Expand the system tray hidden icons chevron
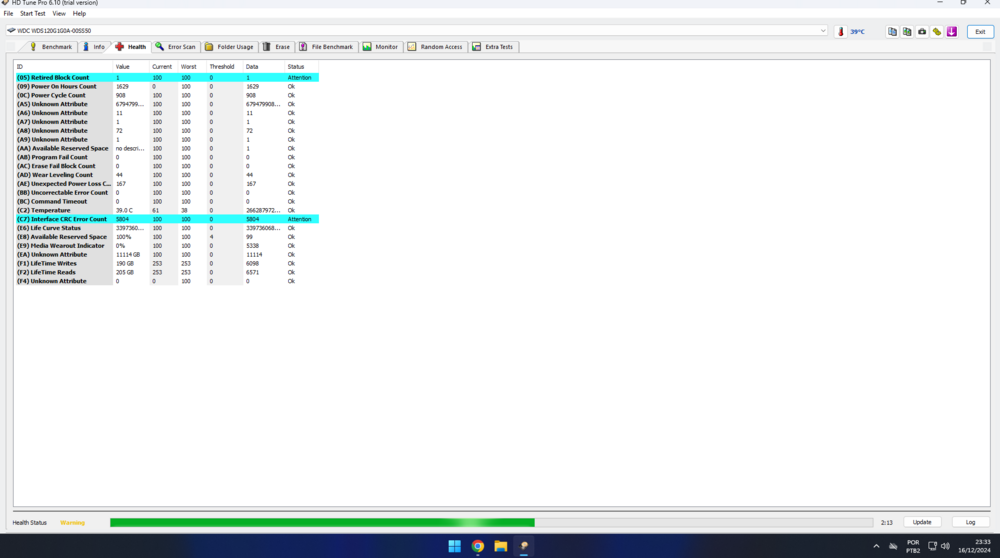 pyautogui.click(x=876, y=546)
